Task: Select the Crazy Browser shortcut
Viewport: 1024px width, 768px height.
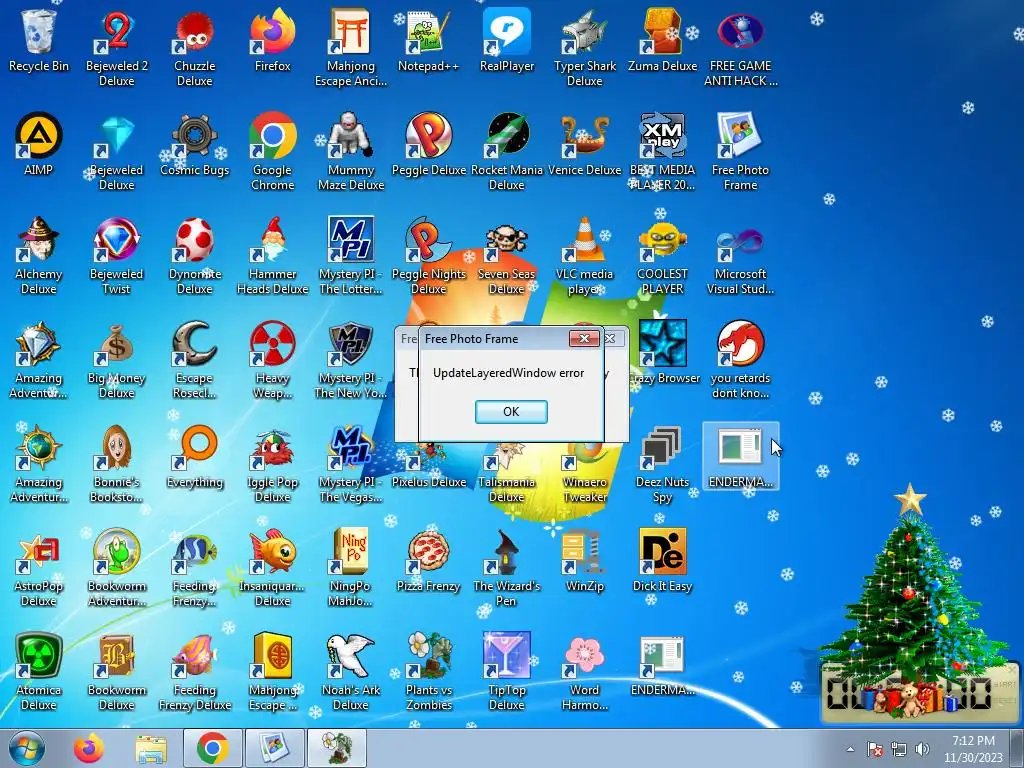Action: click(x=662, y=353)
